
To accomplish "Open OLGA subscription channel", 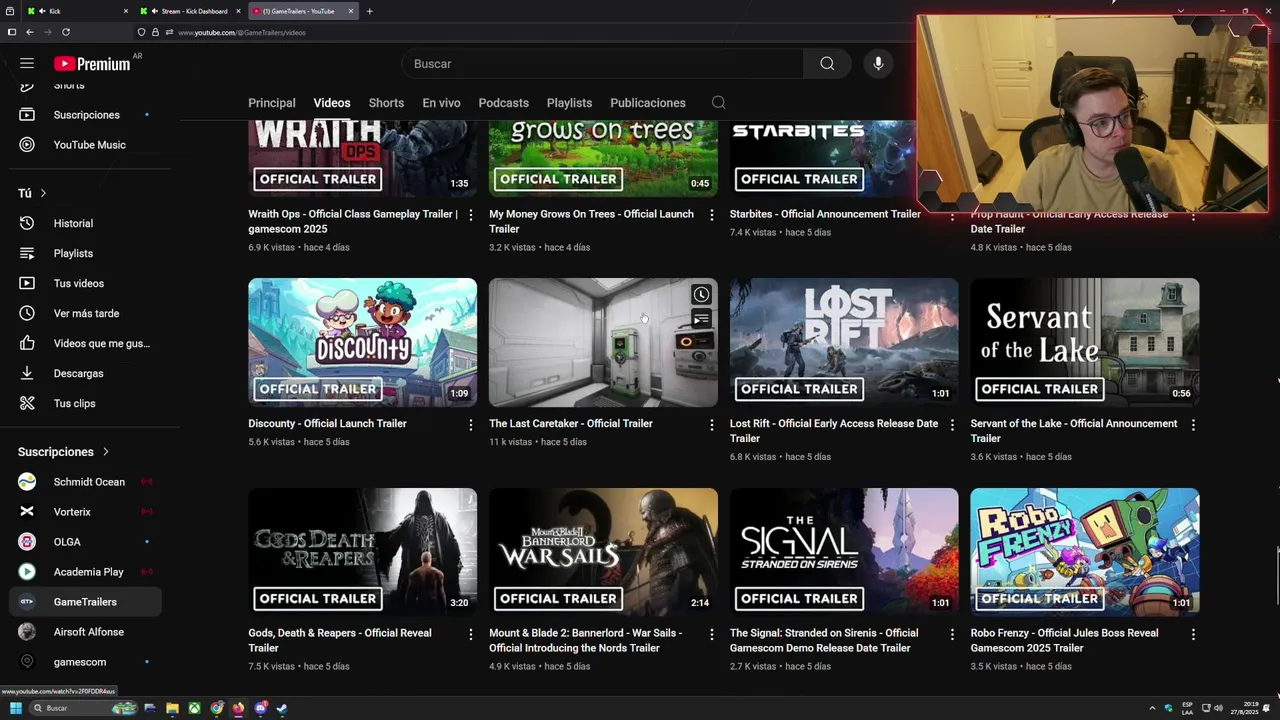I will click(x=86, y=542).
